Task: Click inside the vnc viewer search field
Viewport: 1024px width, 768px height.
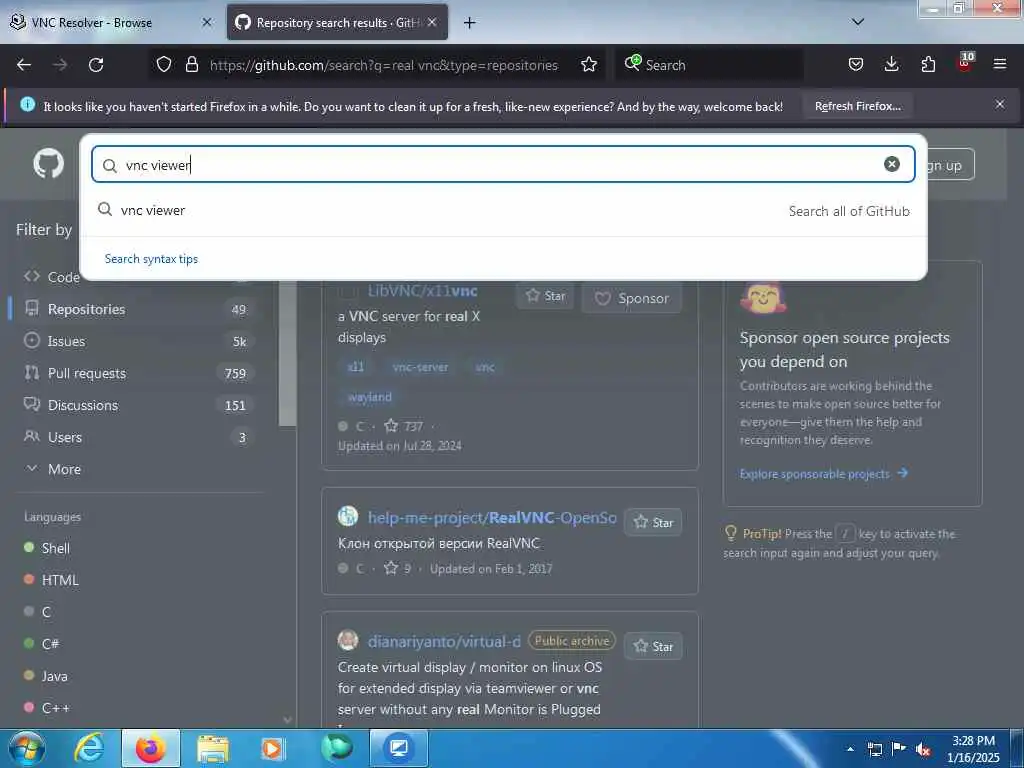Action: point(503,164)
